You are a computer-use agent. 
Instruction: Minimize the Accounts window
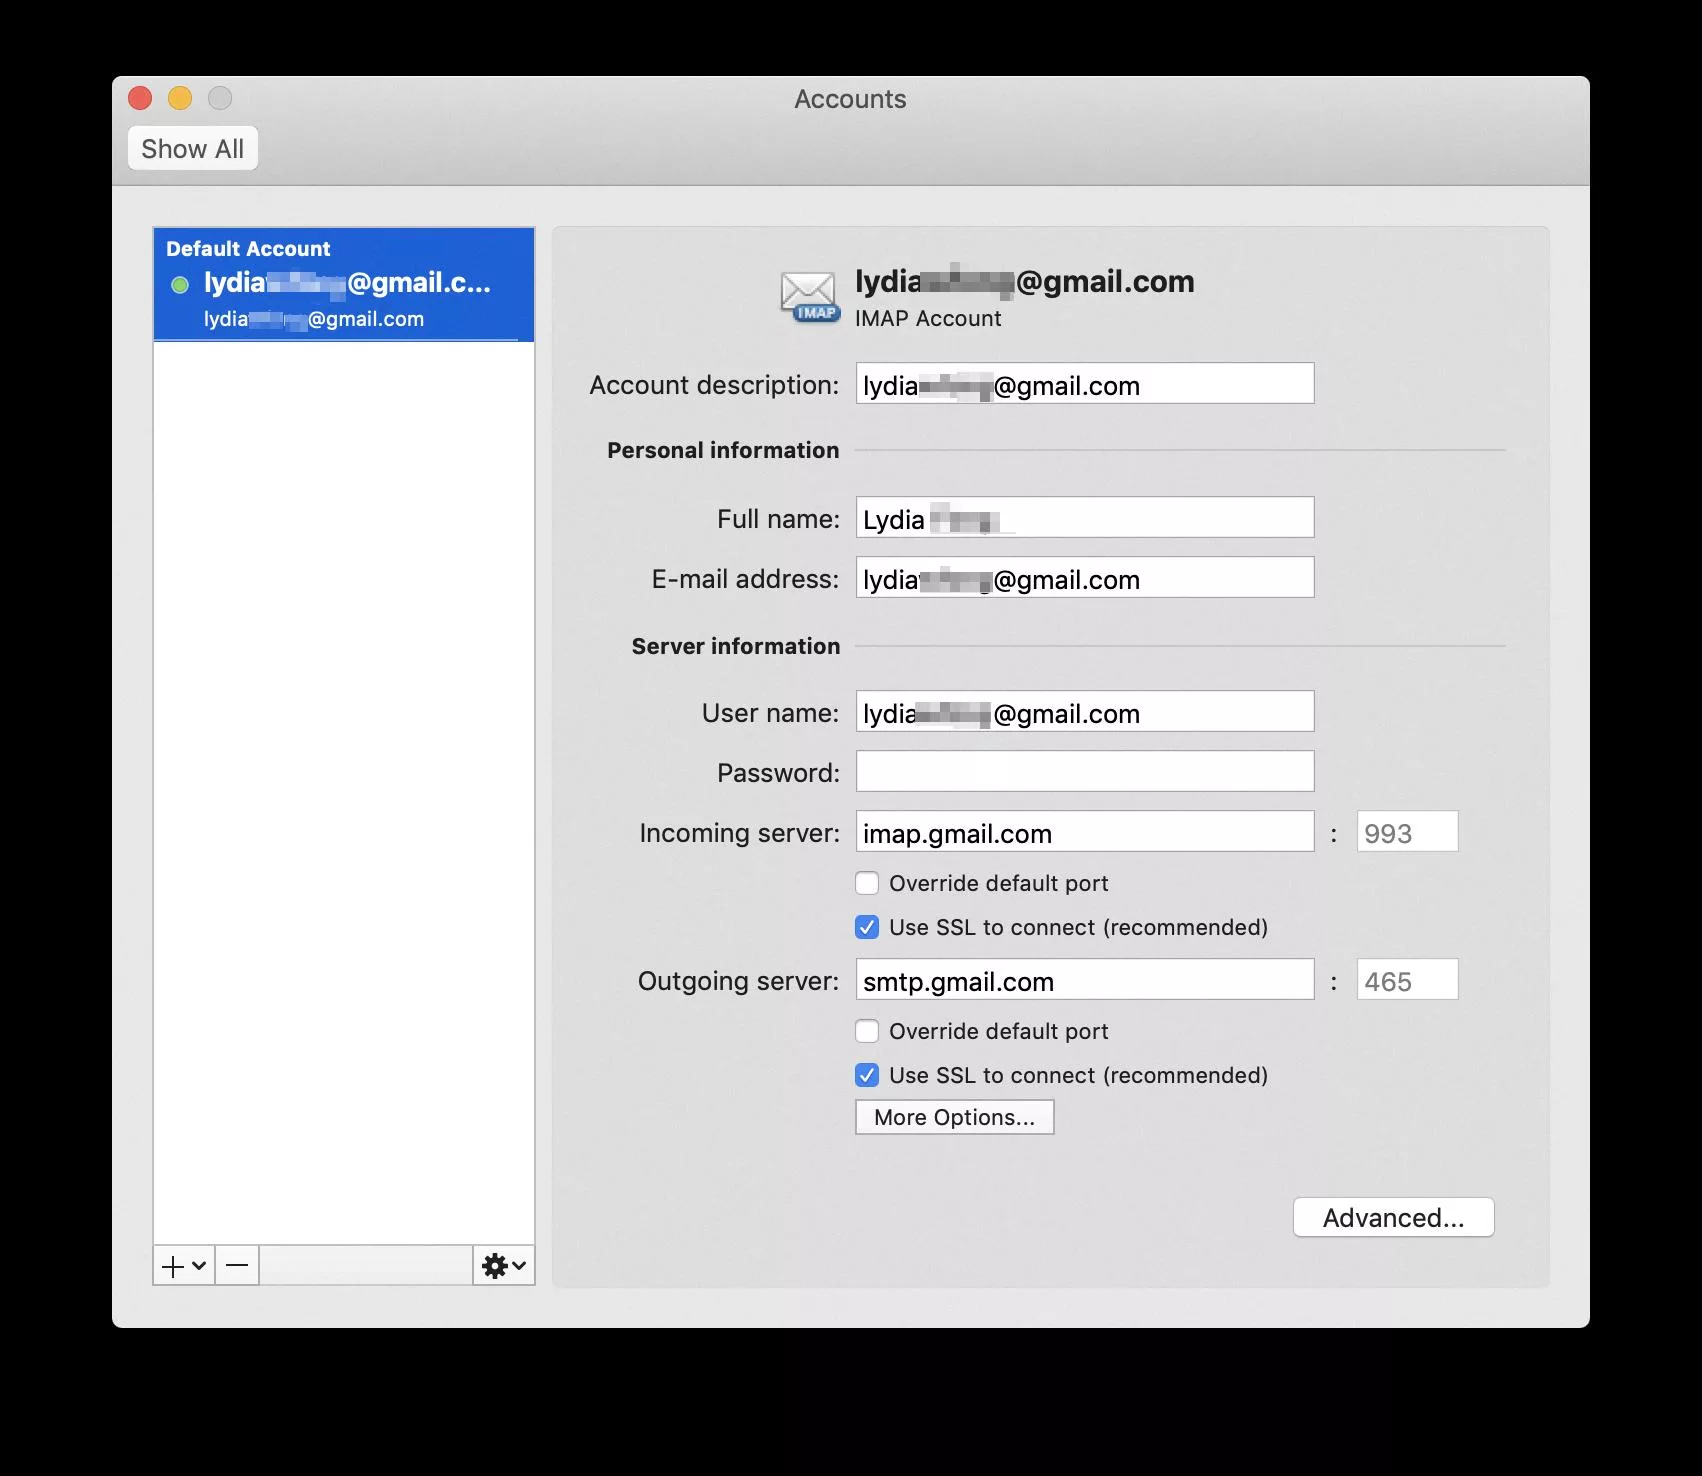180,98
